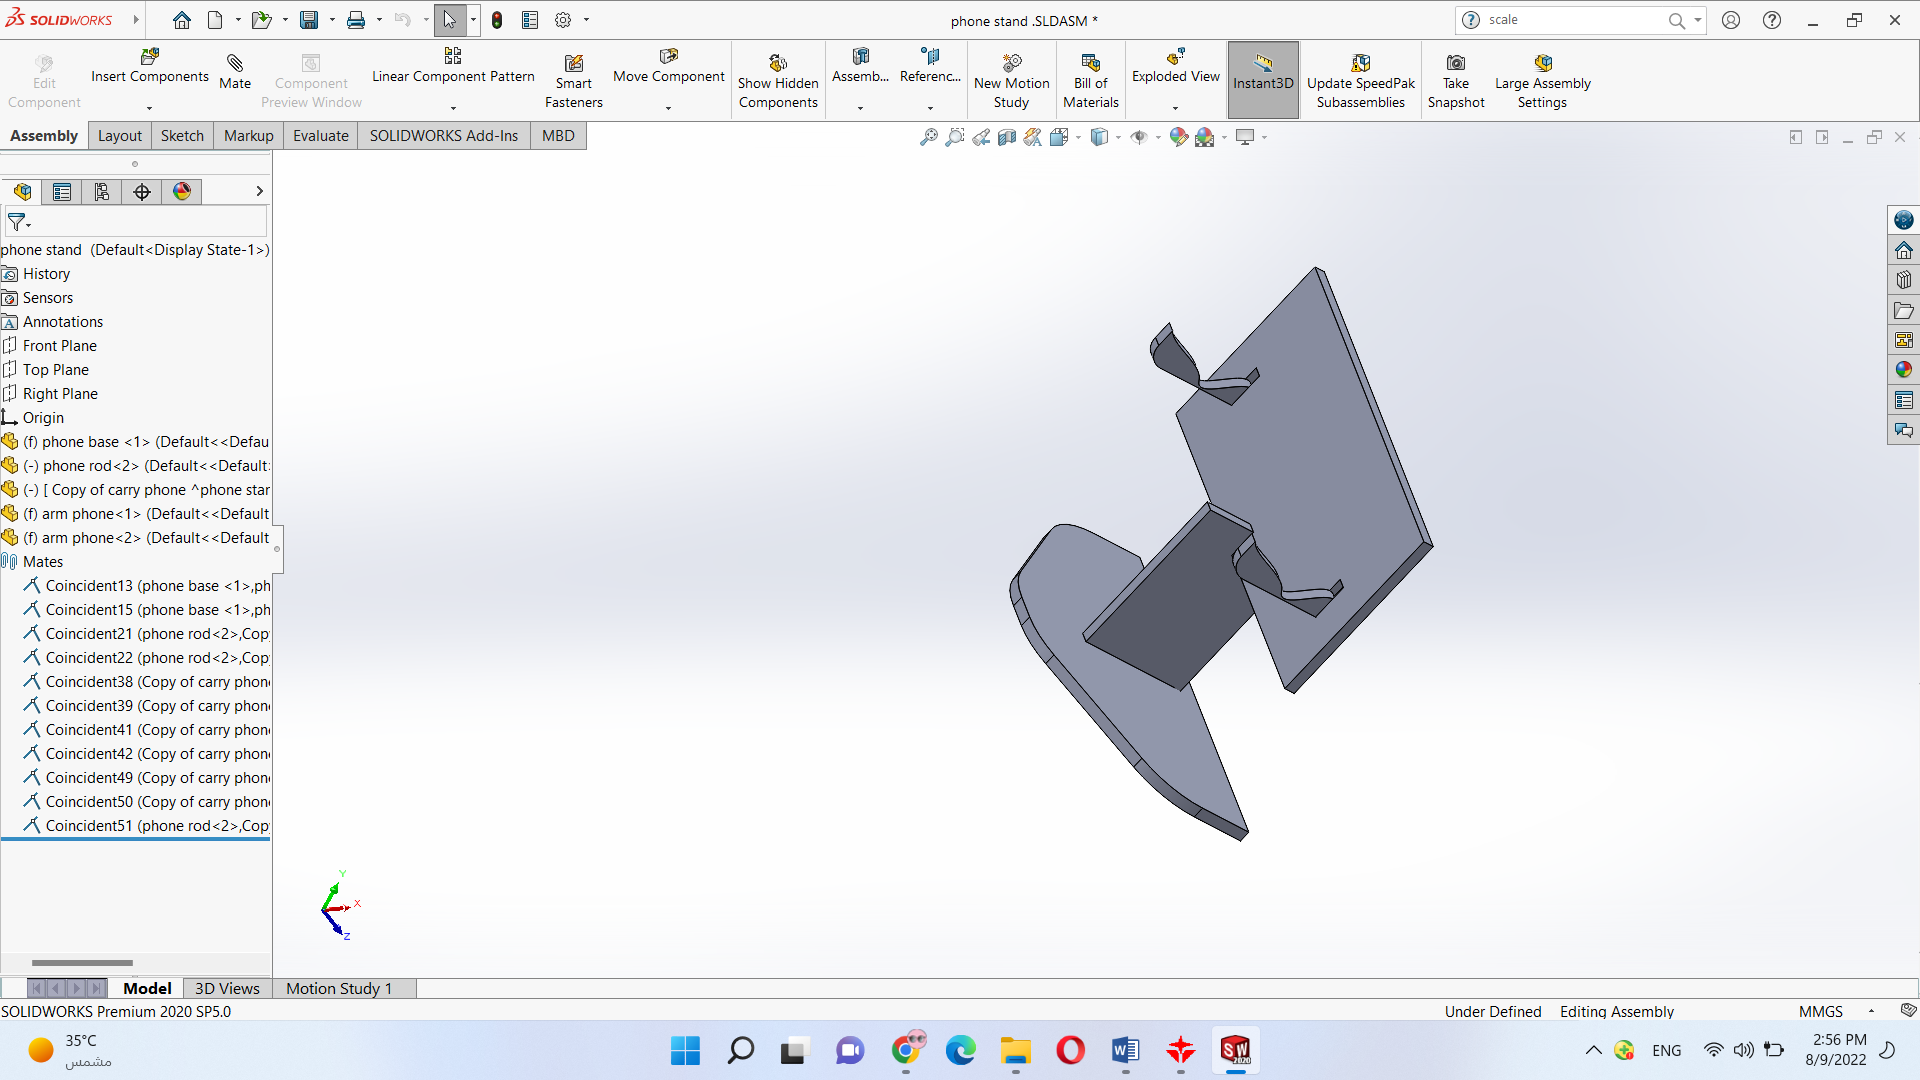1920x1080 pixels.
Task: Click the Rebuild traffic light icon
Action: point(497,20)
